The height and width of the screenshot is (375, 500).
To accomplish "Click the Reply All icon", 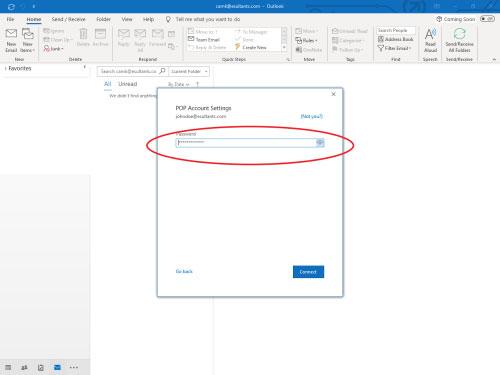I will 140,34.
